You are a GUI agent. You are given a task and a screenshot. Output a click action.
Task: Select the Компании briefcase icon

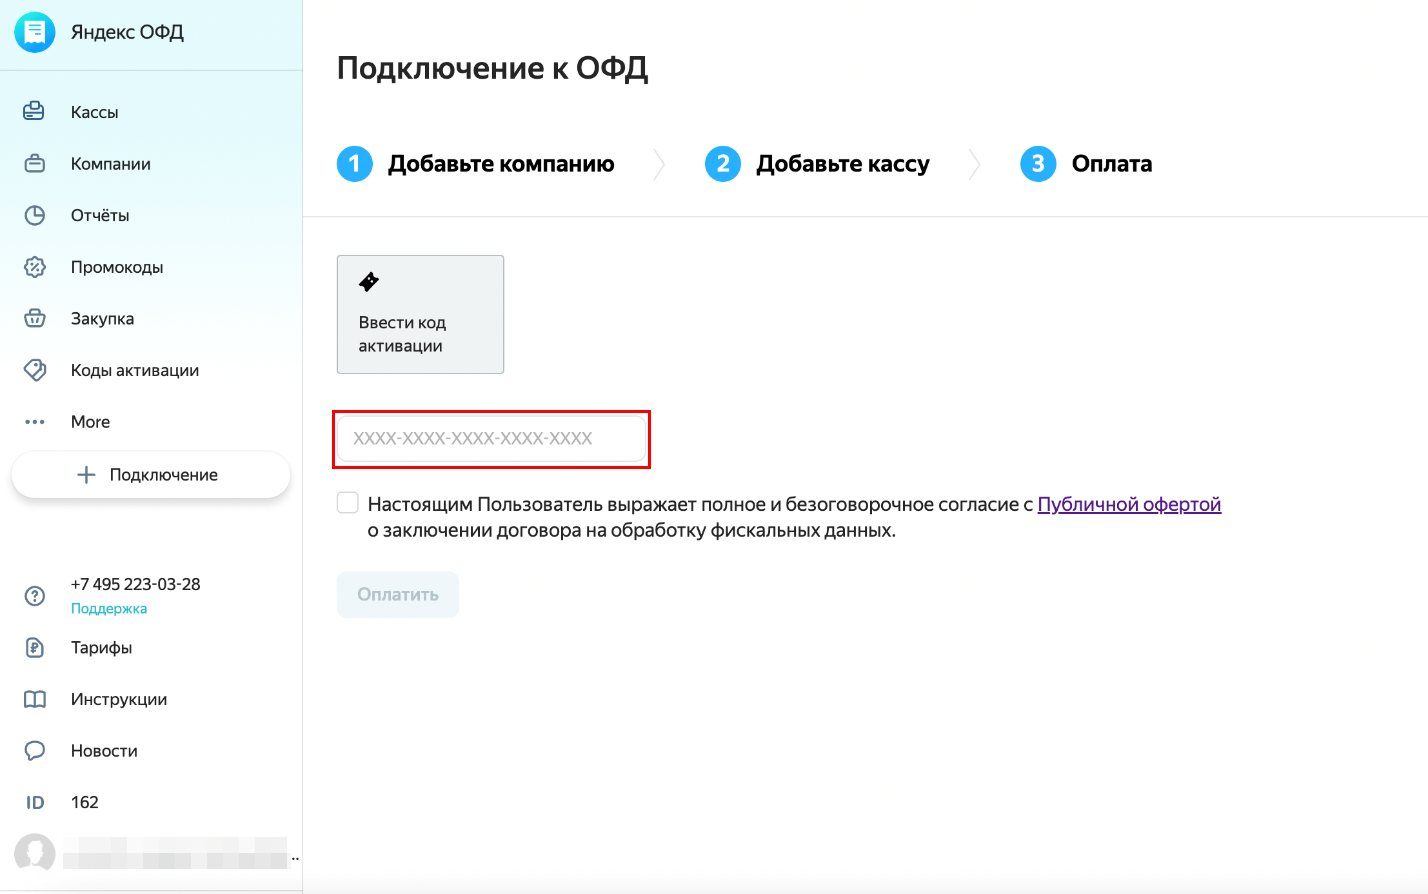point(35,163)
